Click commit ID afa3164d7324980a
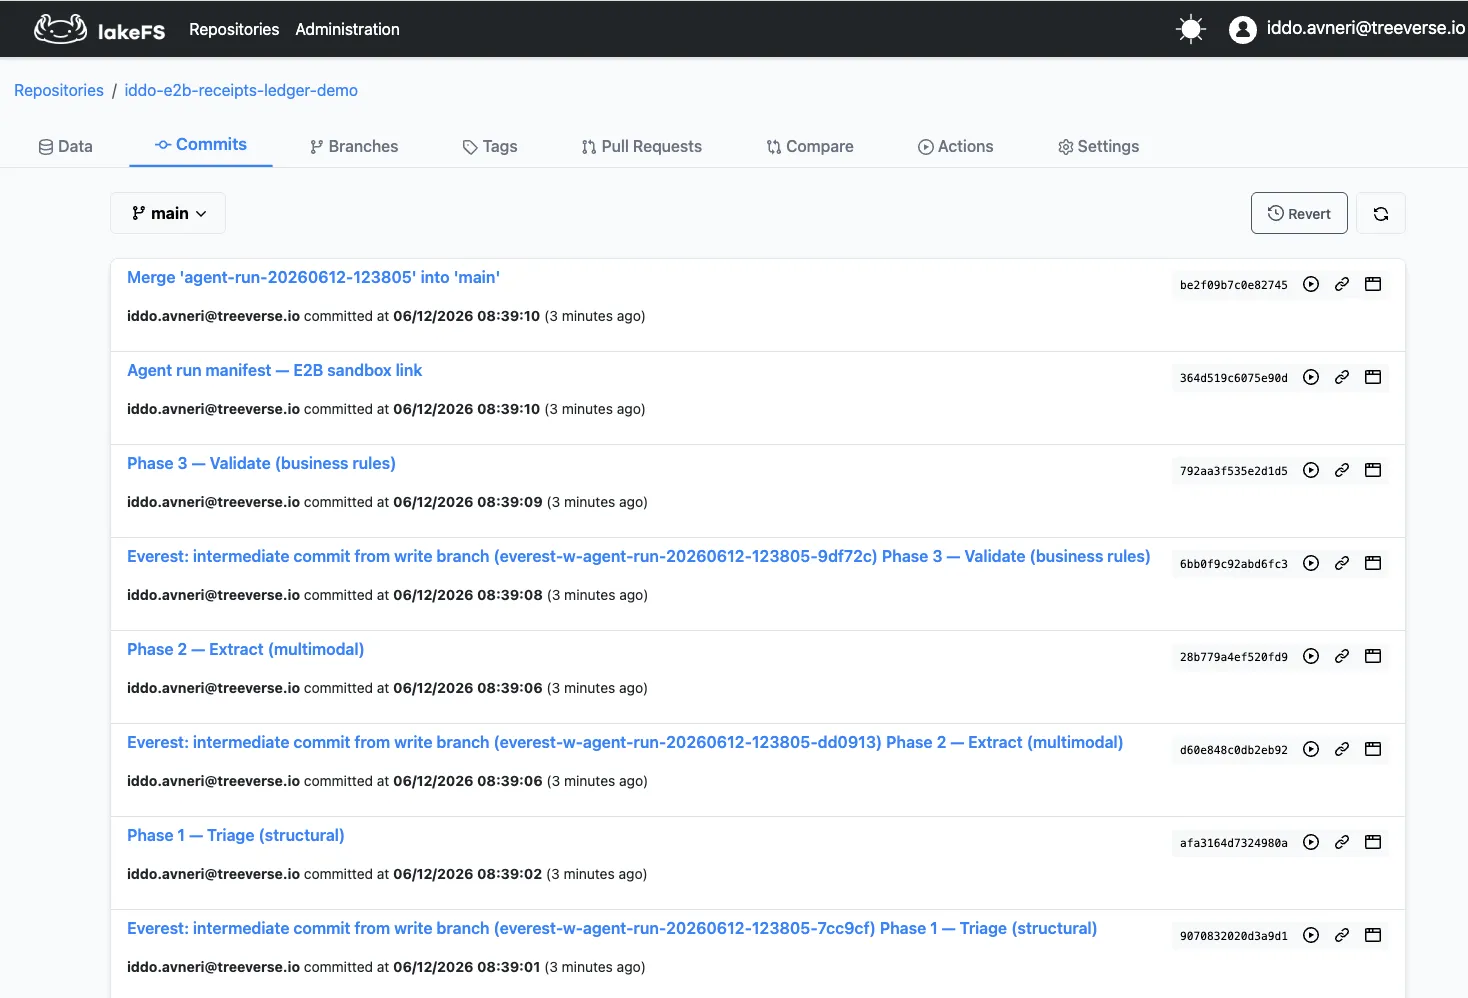 pyautogui.click(x=1233, y=843)
